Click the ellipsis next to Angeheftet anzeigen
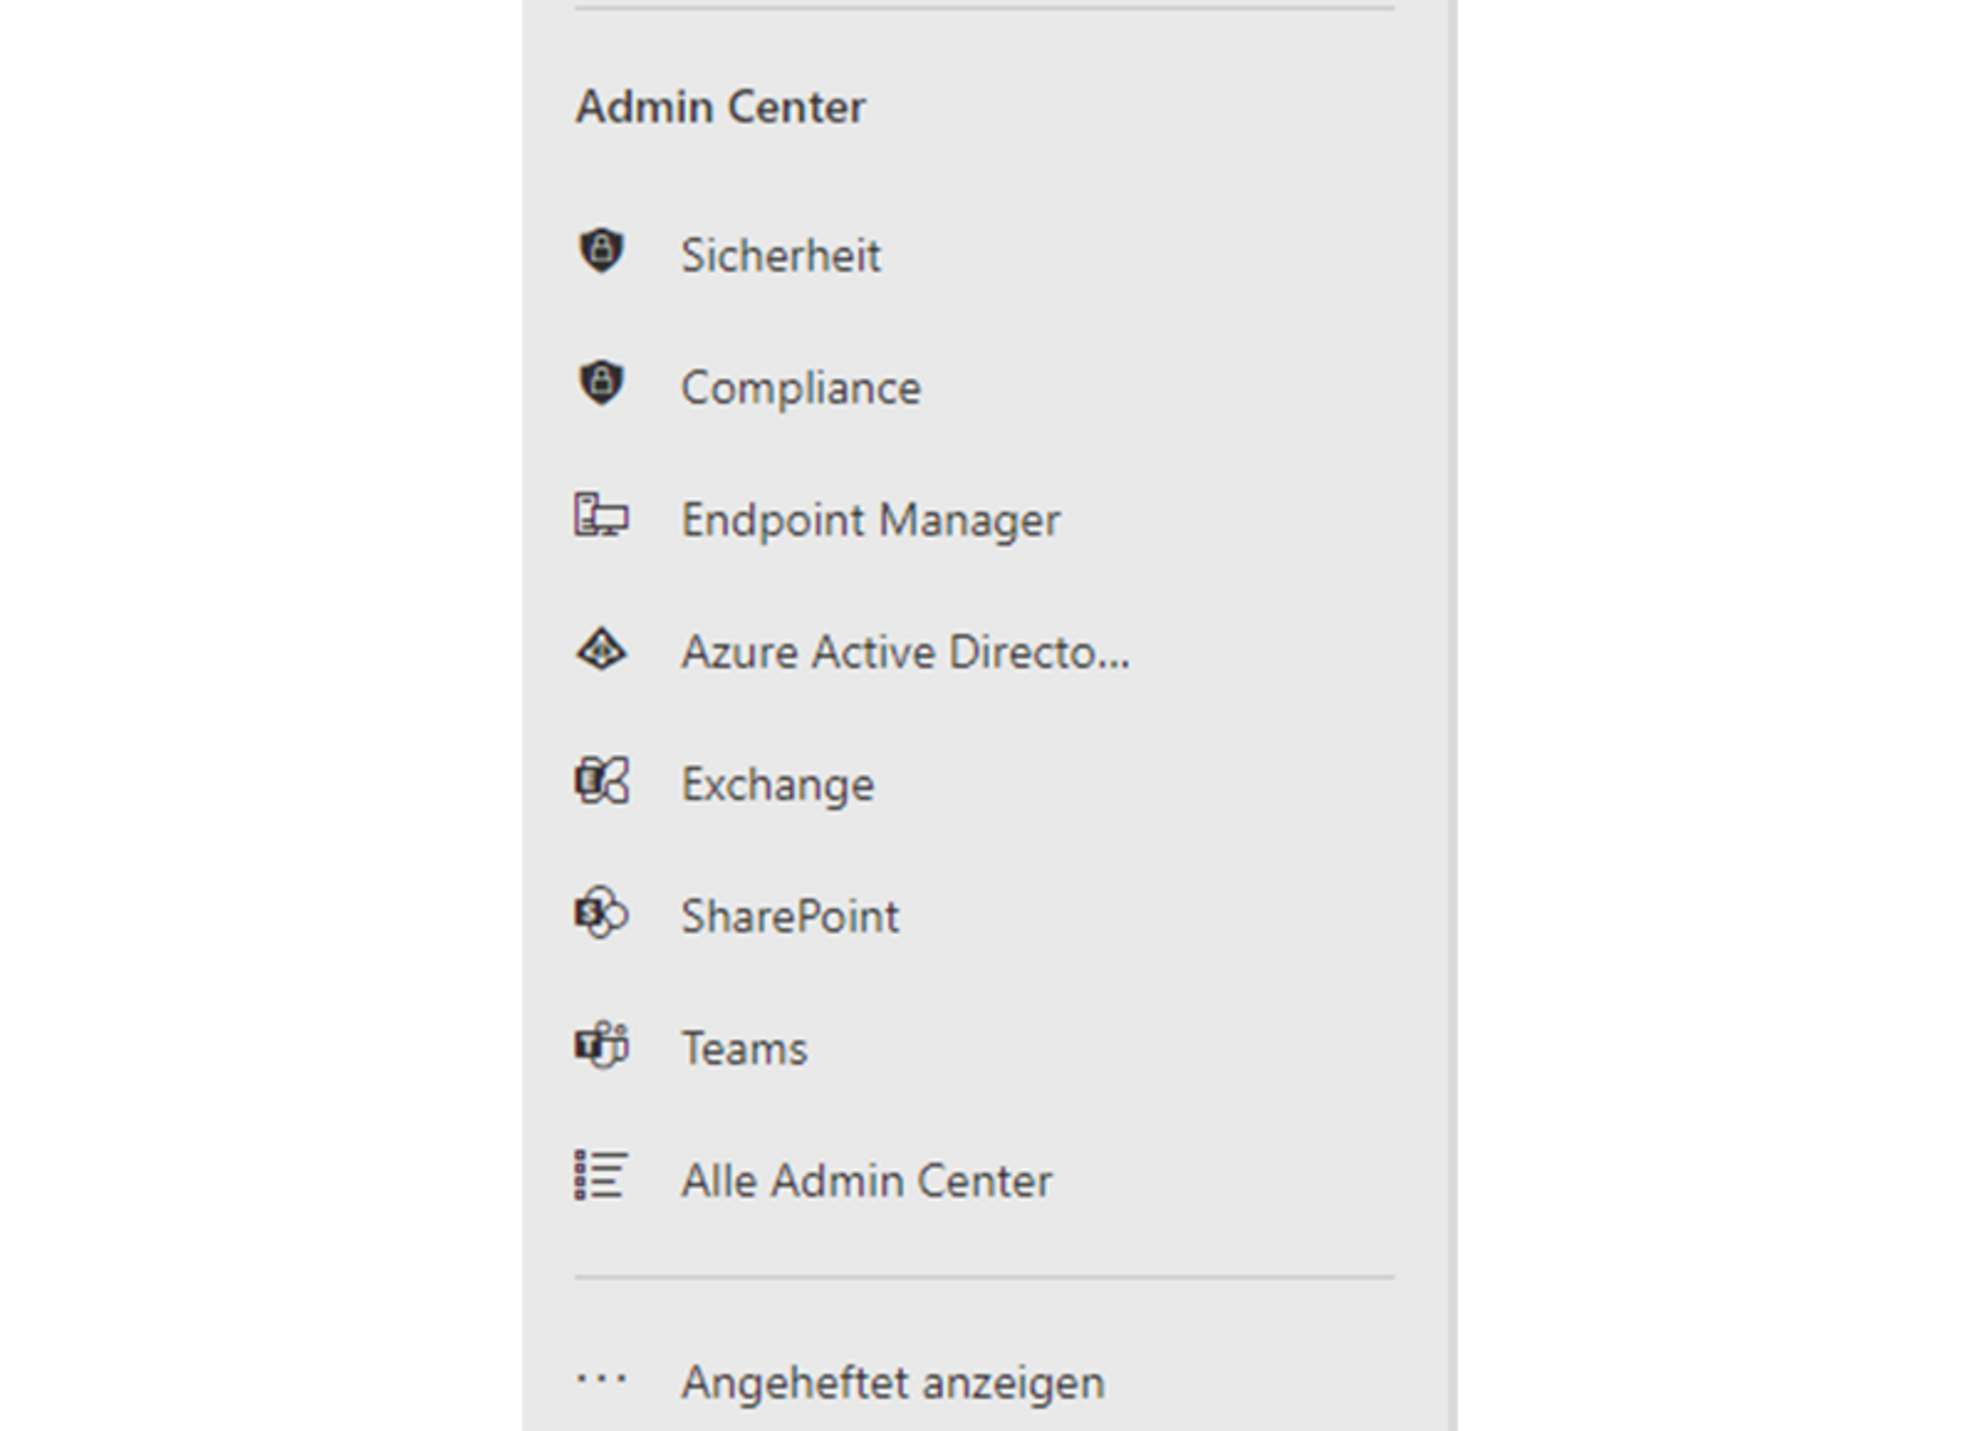The image size is (1980, 1431). point(601,1380)
